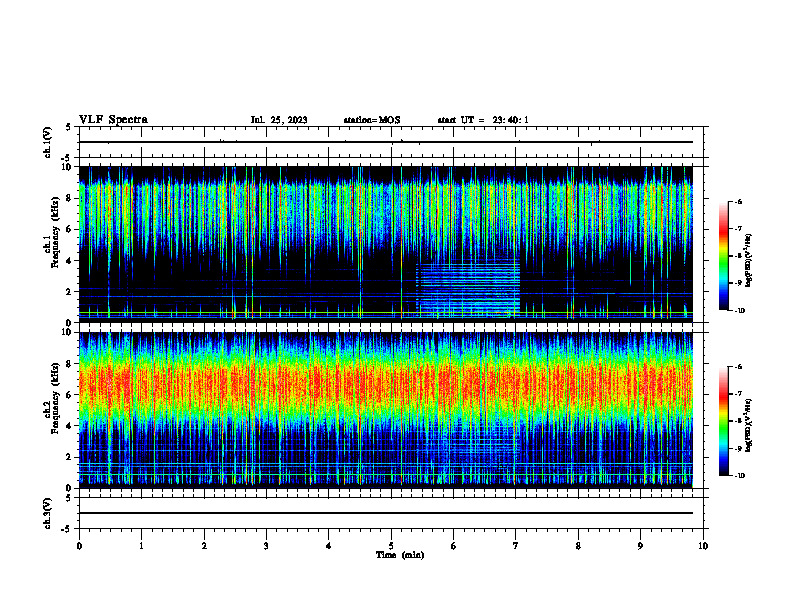Click the "start UT = 23:40: 1" text
This screenshot has height=612, width=792.
coord(483,120)
